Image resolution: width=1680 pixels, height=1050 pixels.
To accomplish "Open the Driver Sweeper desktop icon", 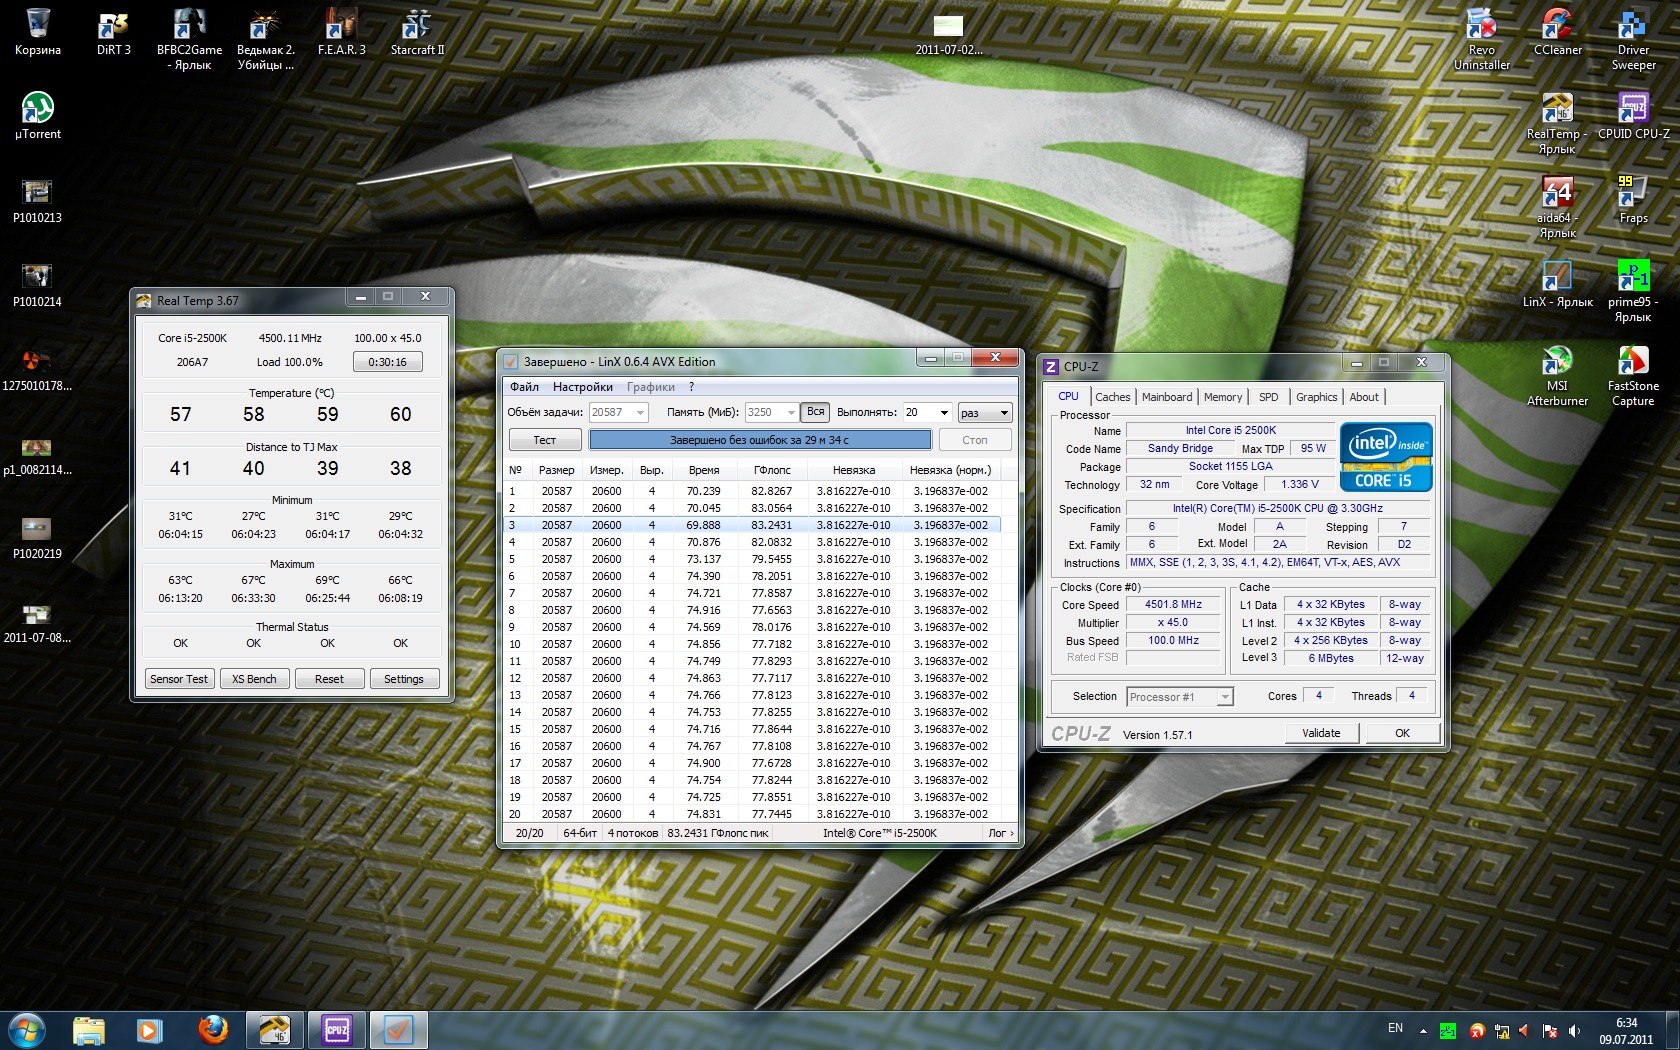I will [x=1634, y=38].
